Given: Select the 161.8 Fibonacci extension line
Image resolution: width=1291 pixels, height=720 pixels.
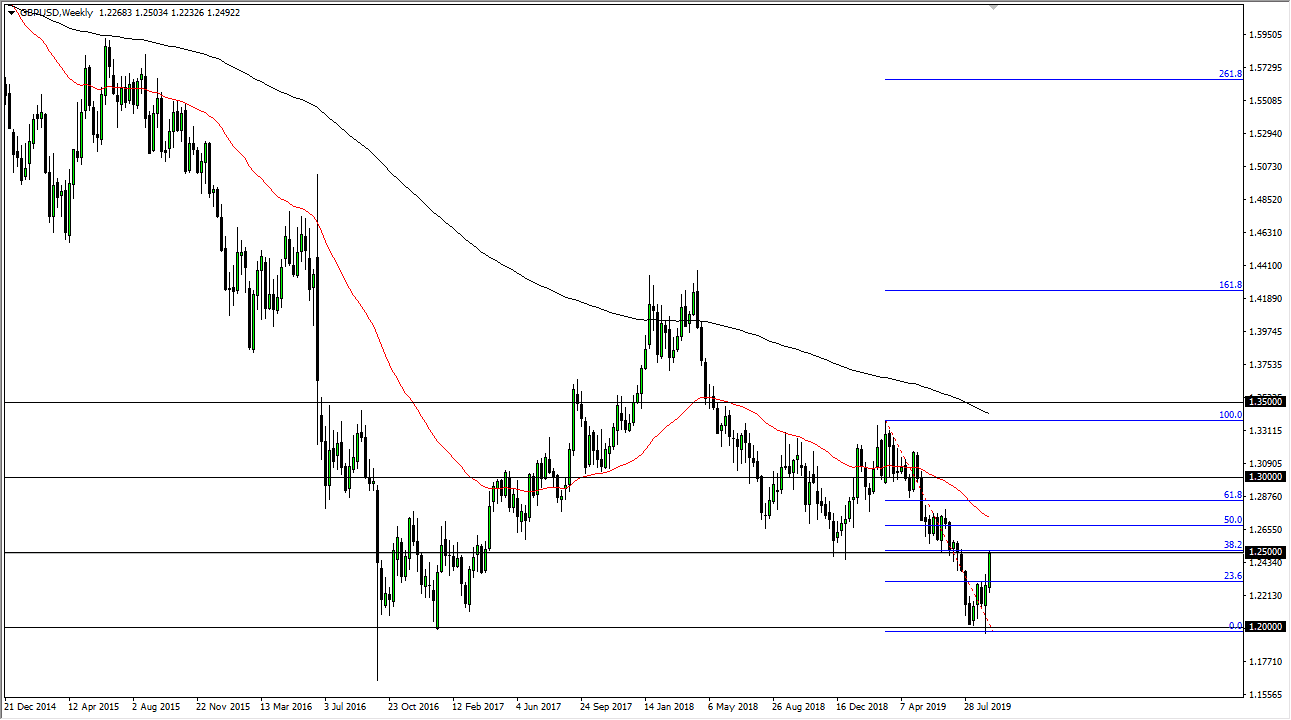Looking at the screenshot, I should (x=1050, y=291).
